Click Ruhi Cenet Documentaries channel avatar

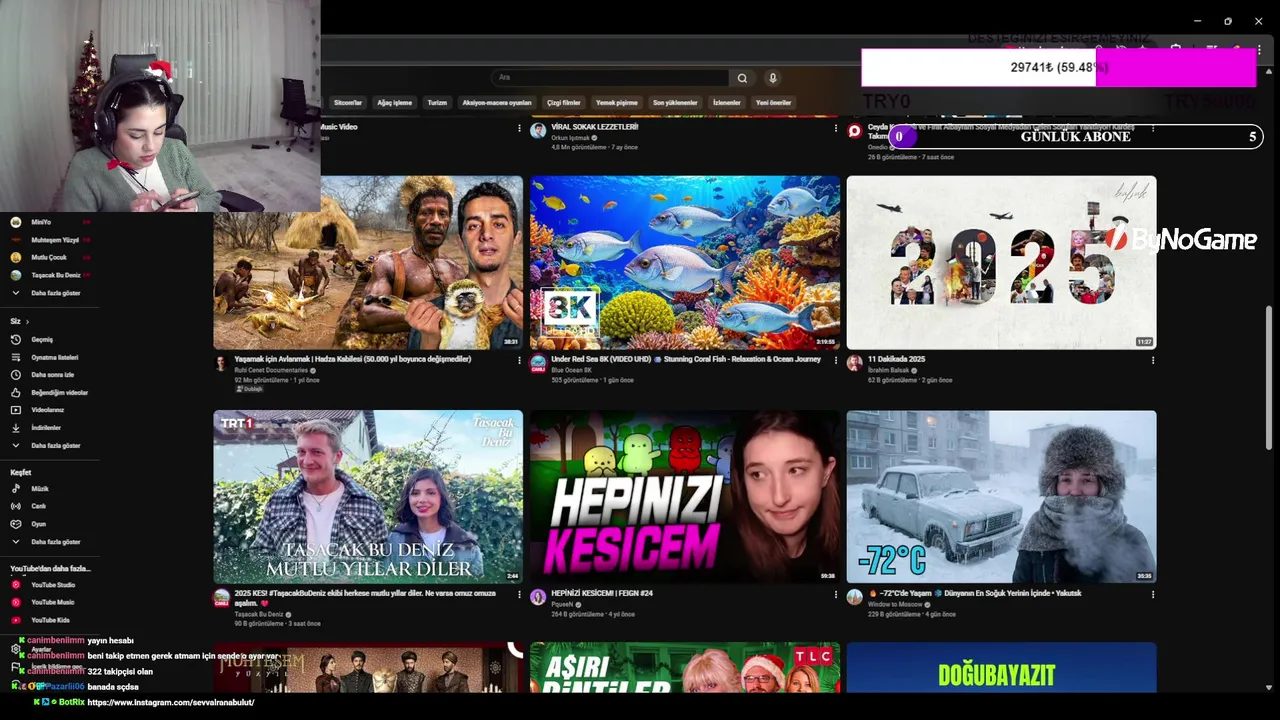[222, 363]
